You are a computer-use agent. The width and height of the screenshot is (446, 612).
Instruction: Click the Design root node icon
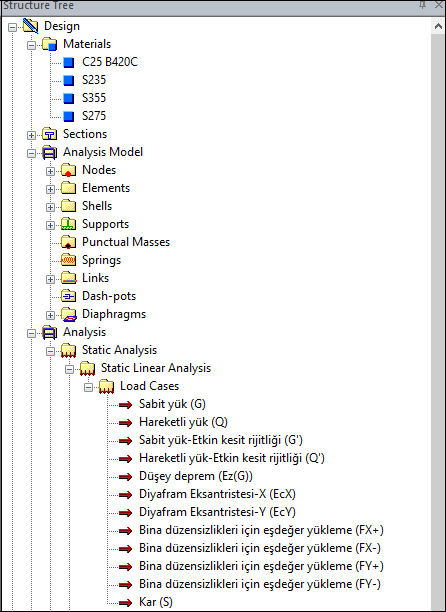point(30,26)
